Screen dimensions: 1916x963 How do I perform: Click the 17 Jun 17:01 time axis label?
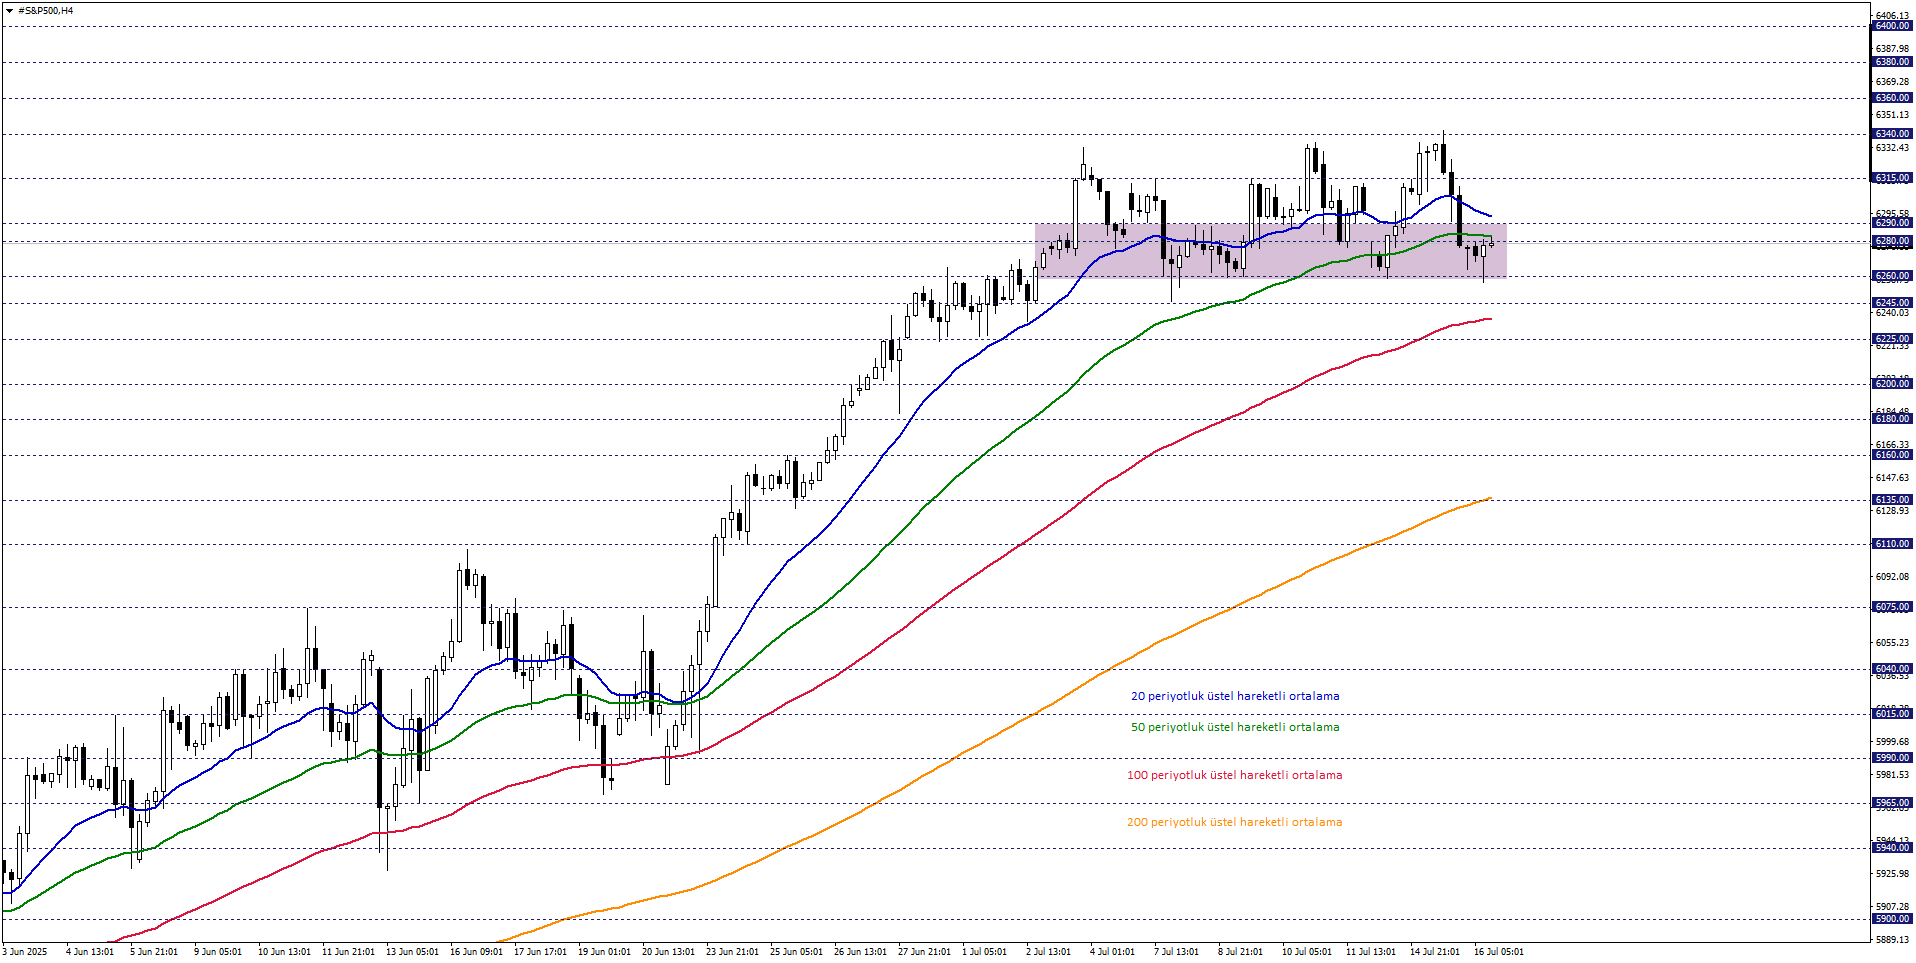click(540, 952)
